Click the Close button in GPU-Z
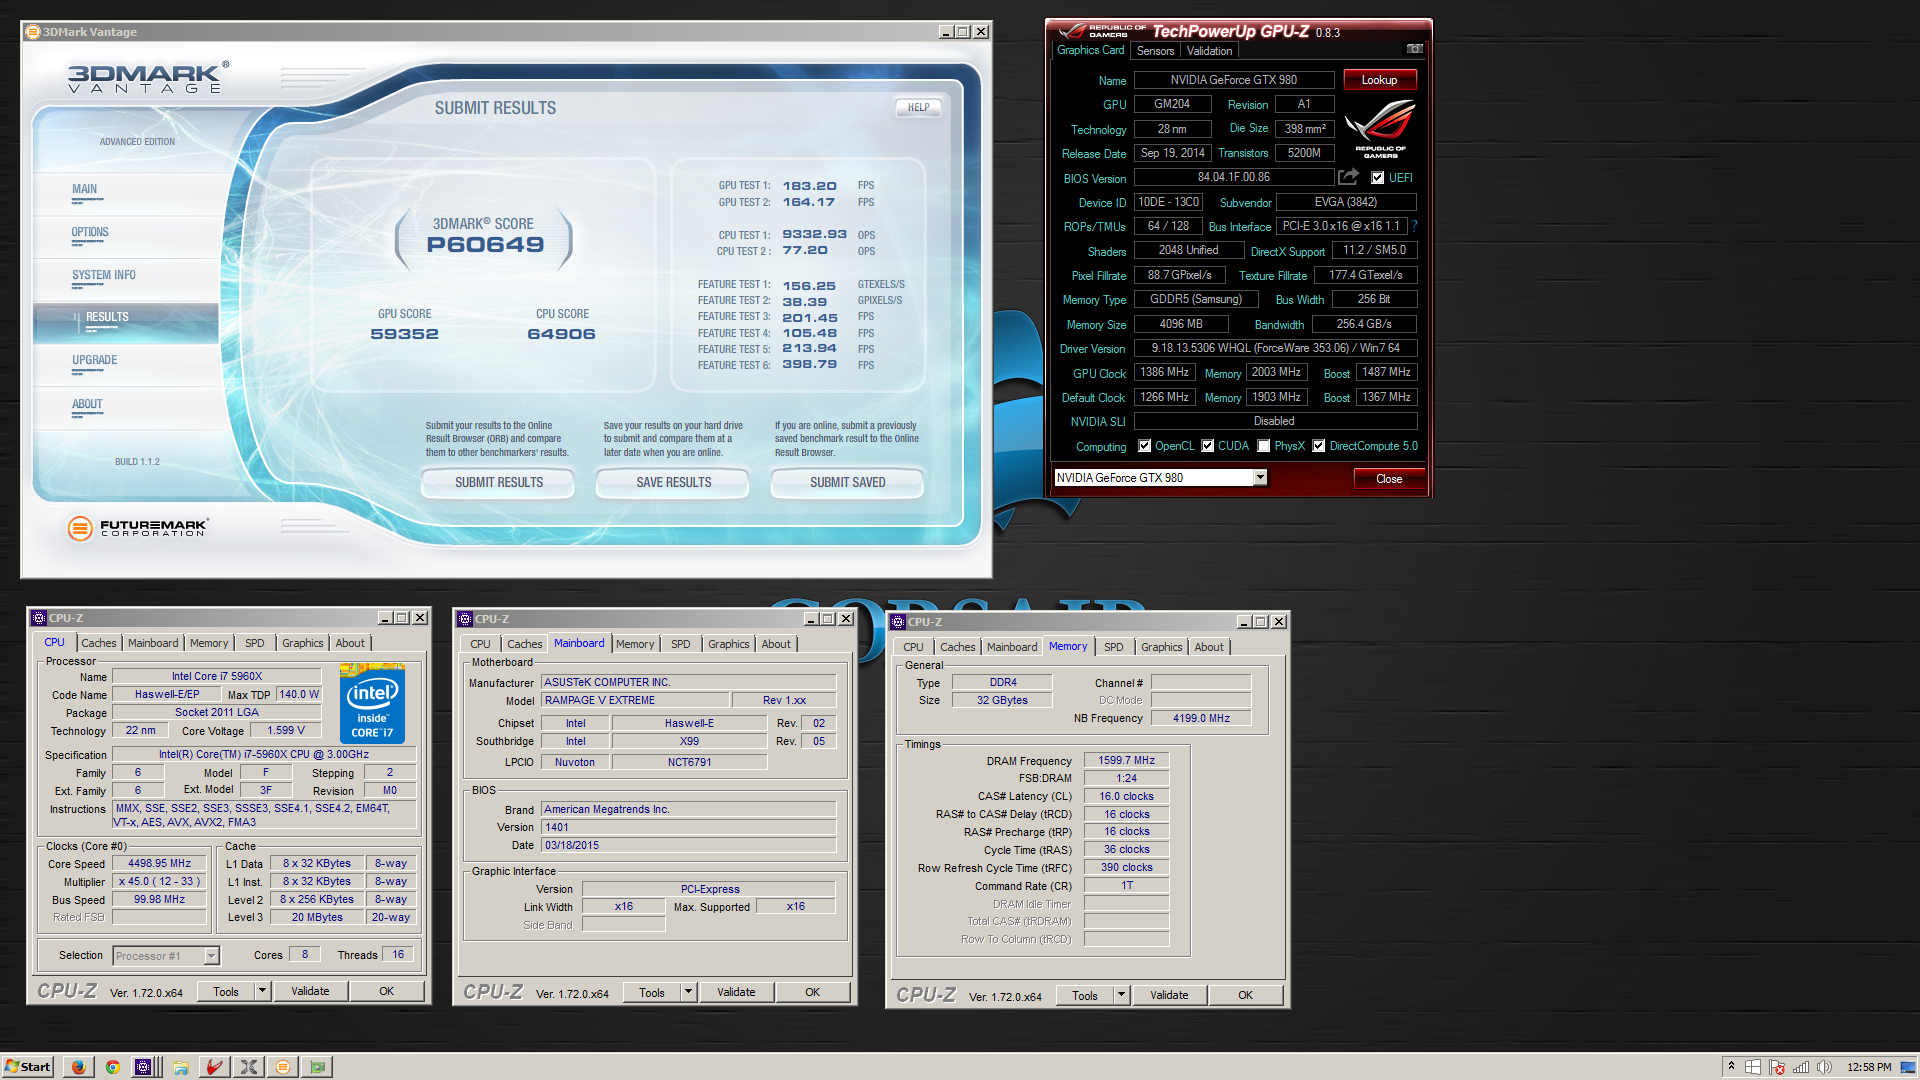The height and width of the screenshot is (1080, 1920). pos(1389,479)
